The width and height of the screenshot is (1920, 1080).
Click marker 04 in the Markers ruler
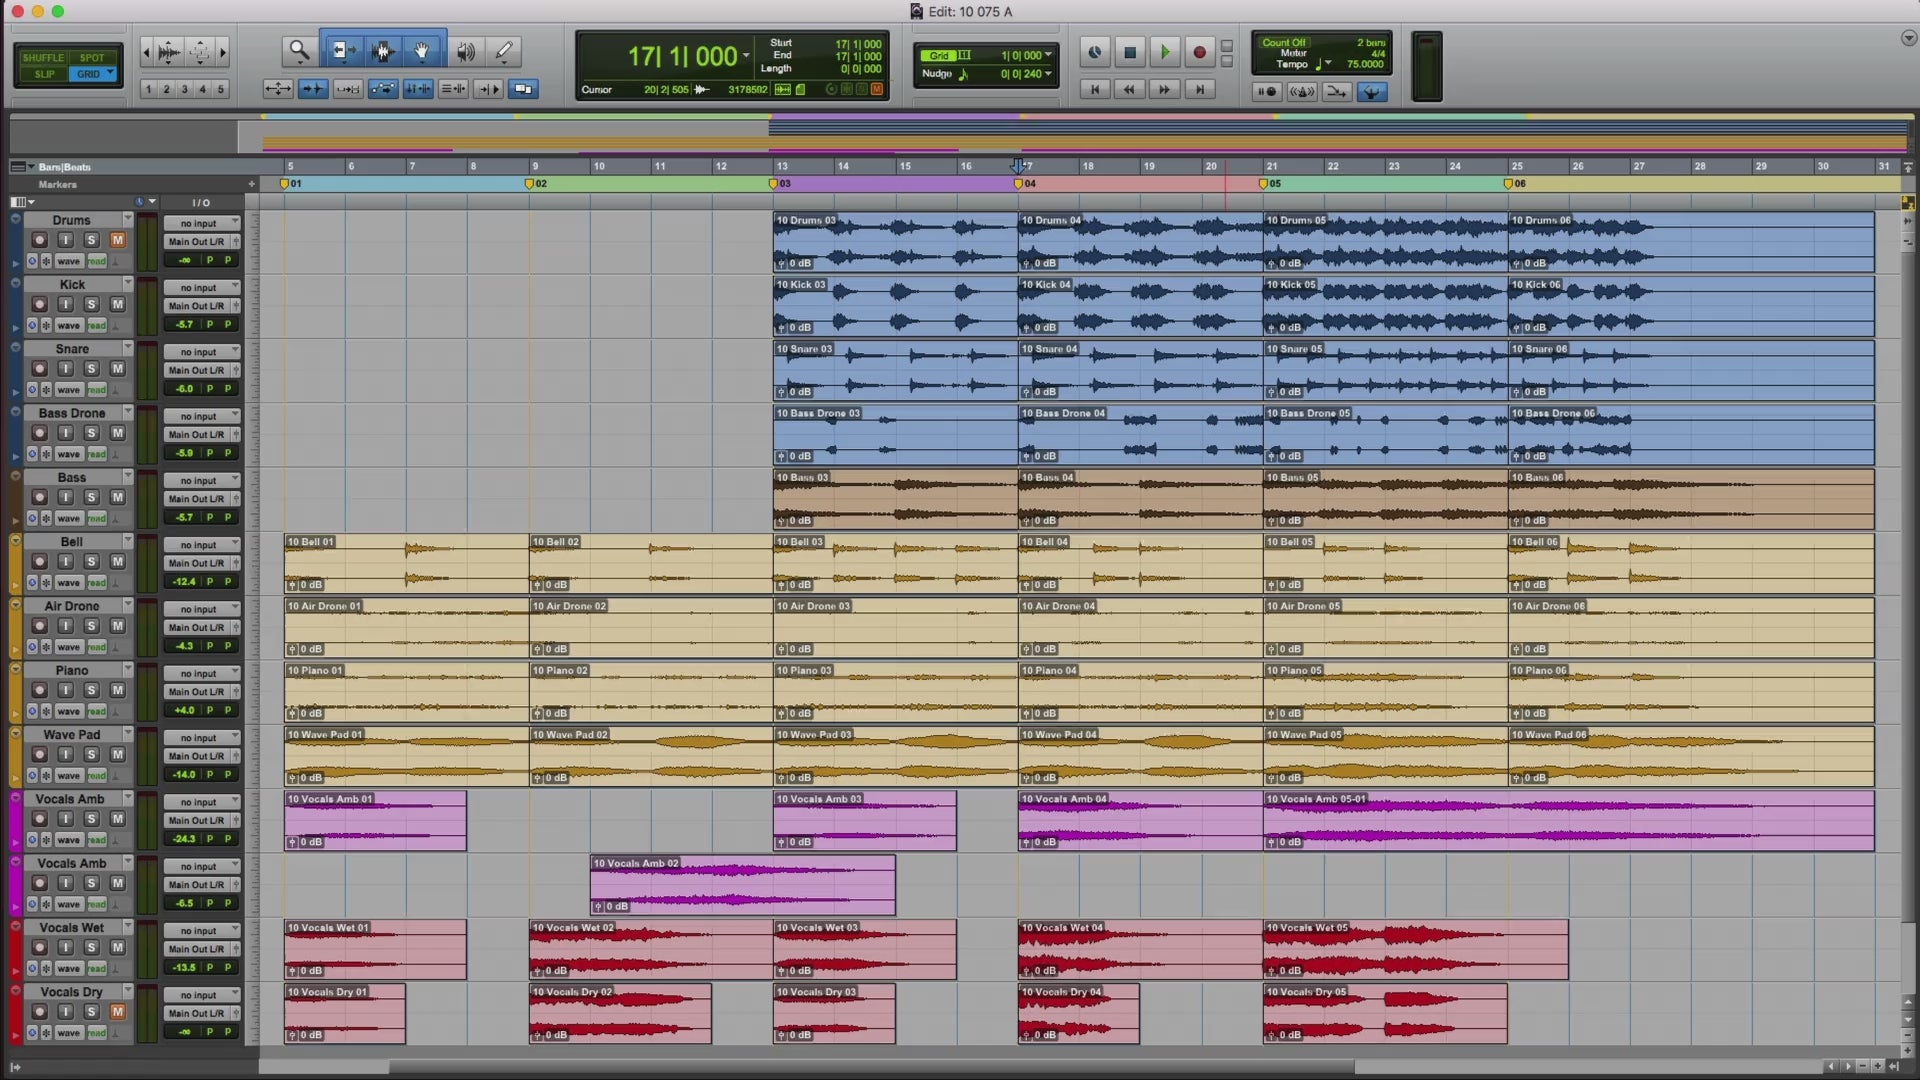[x=1019, y=184]
